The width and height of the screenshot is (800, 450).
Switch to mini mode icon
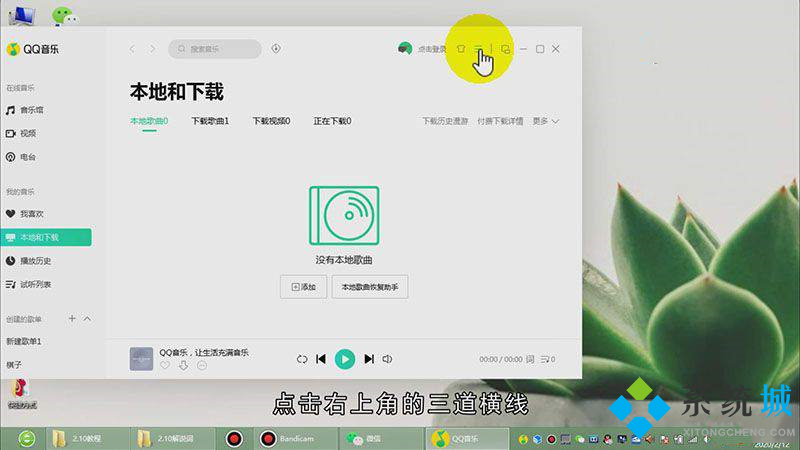505,49
